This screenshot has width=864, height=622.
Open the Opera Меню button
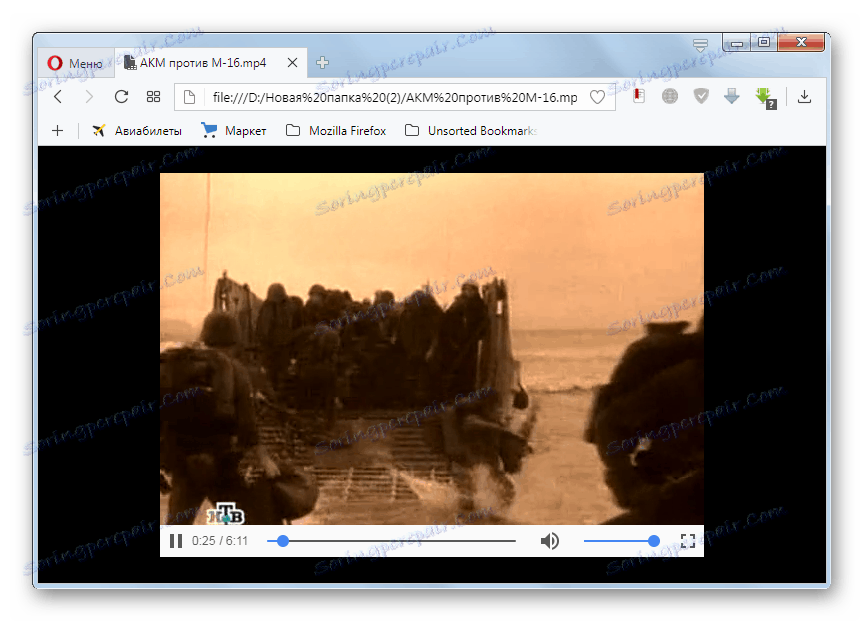75,63
